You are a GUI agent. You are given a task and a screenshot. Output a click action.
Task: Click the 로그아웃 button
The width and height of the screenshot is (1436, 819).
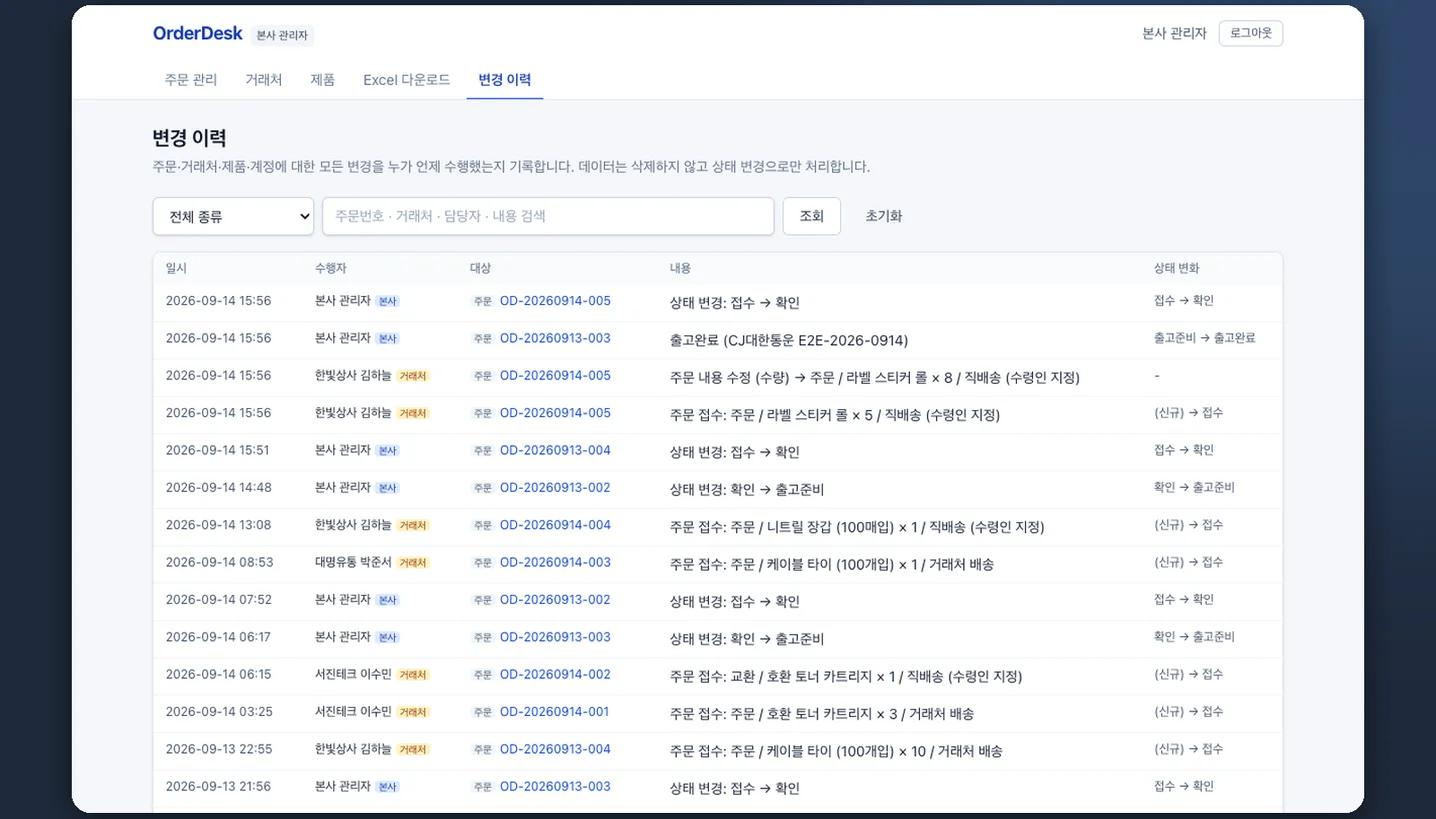click(1251, 33)
